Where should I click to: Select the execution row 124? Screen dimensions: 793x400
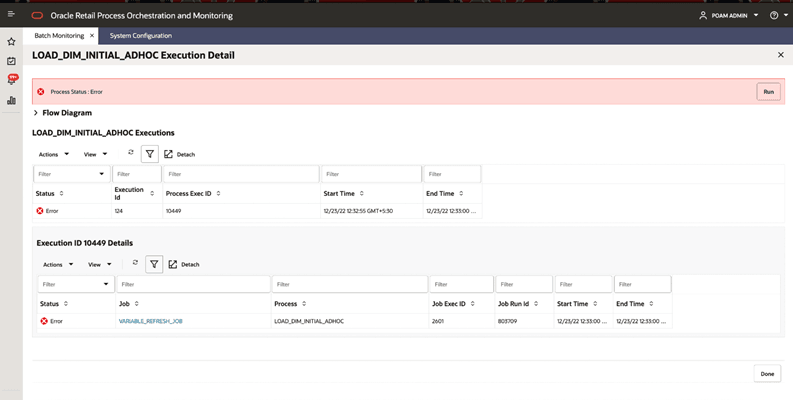tap(257, 211)
